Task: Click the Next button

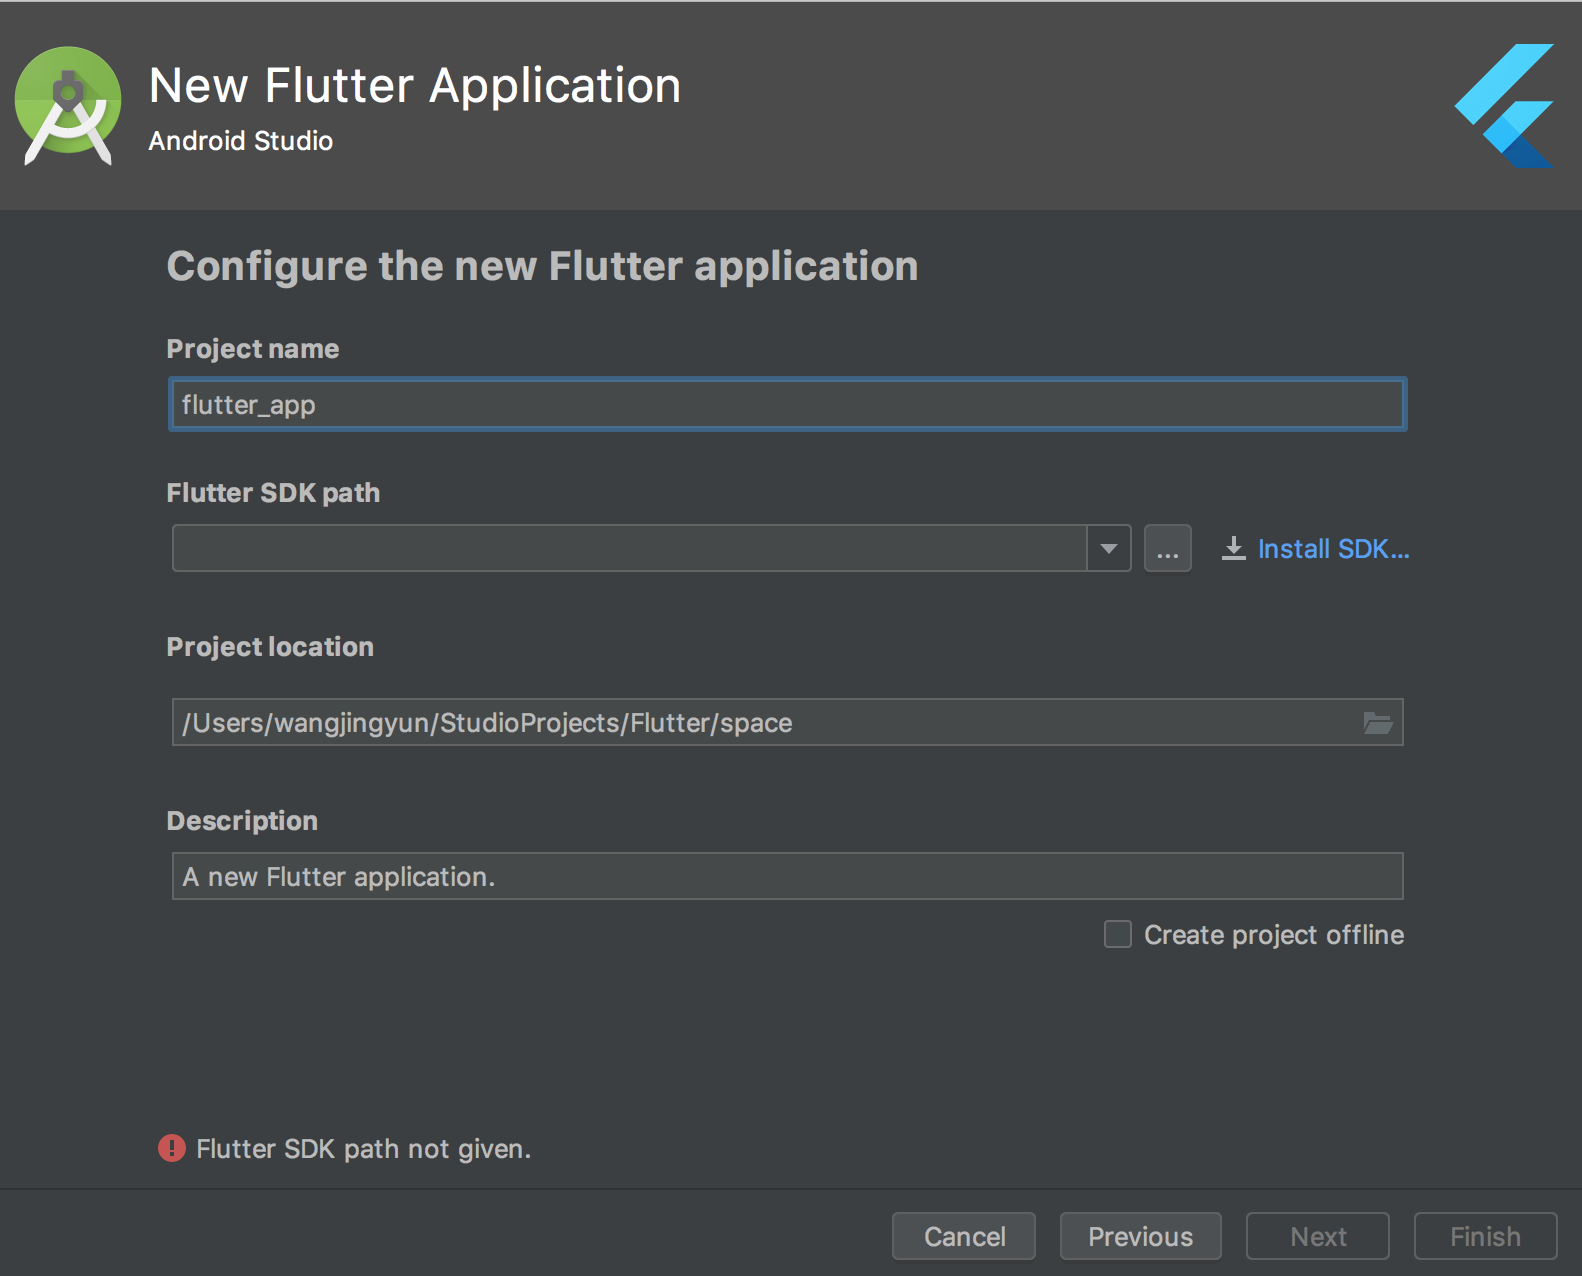Action: (x=1318, y=1236)
